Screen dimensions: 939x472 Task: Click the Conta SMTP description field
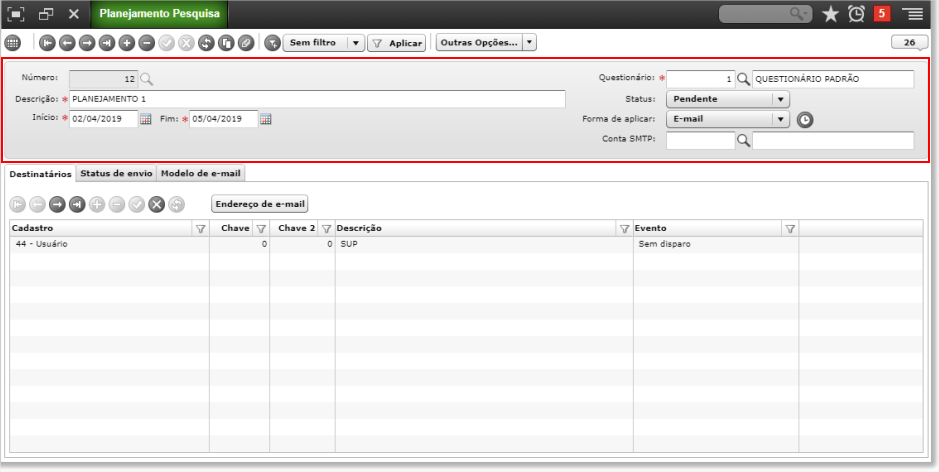(x=833, y=141)
